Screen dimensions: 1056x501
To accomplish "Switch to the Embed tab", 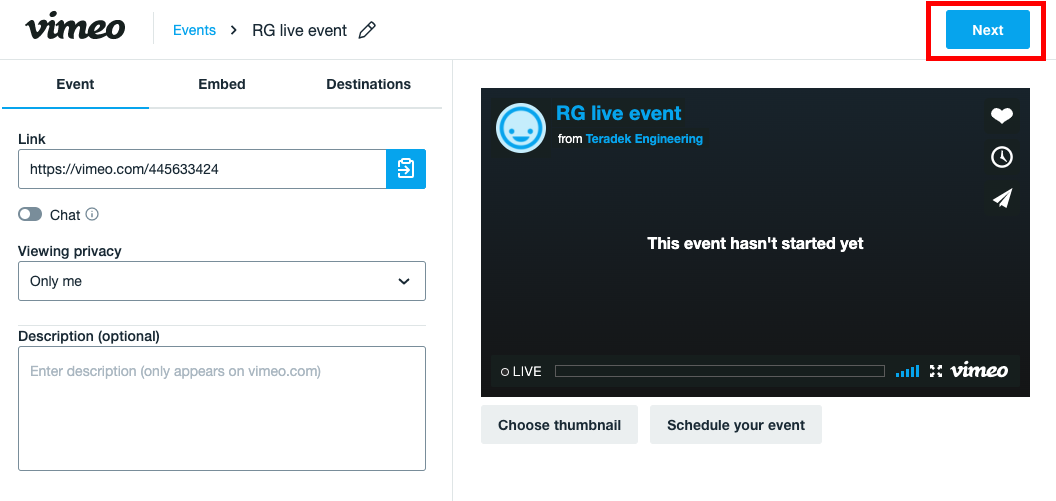I will pos(222,84).
